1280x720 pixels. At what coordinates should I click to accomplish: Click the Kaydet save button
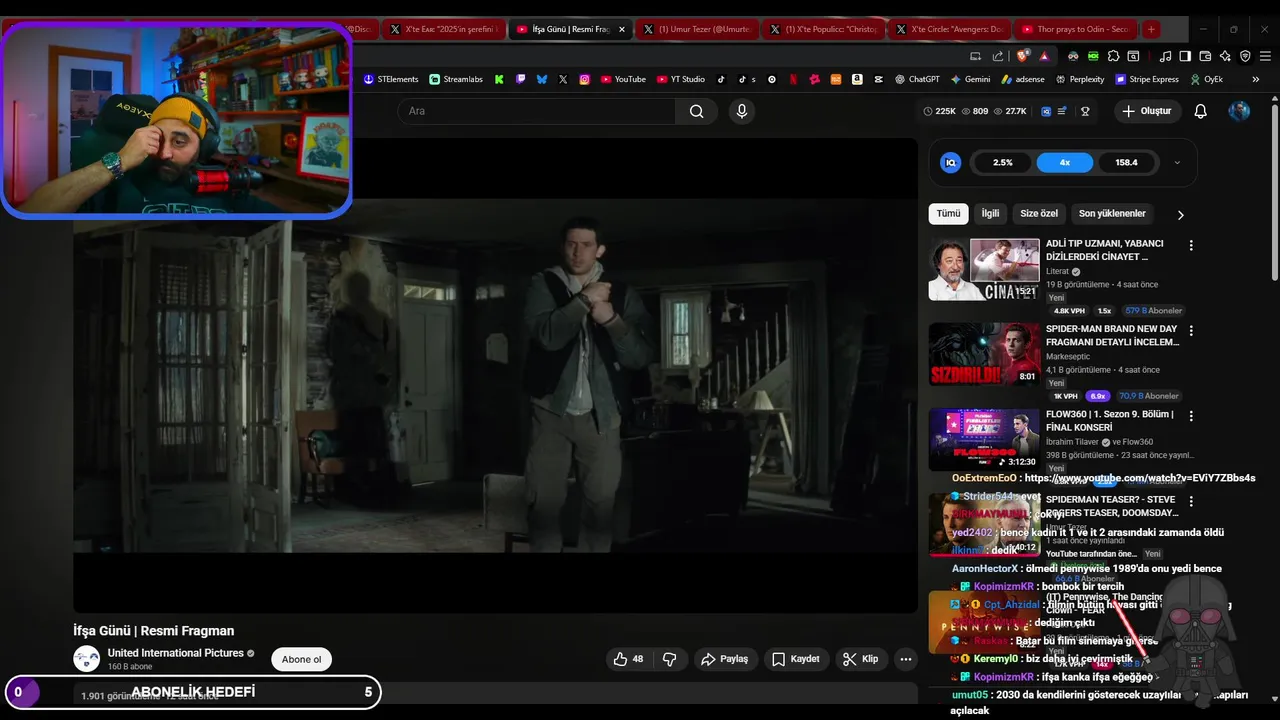click(x=796, y=659)
